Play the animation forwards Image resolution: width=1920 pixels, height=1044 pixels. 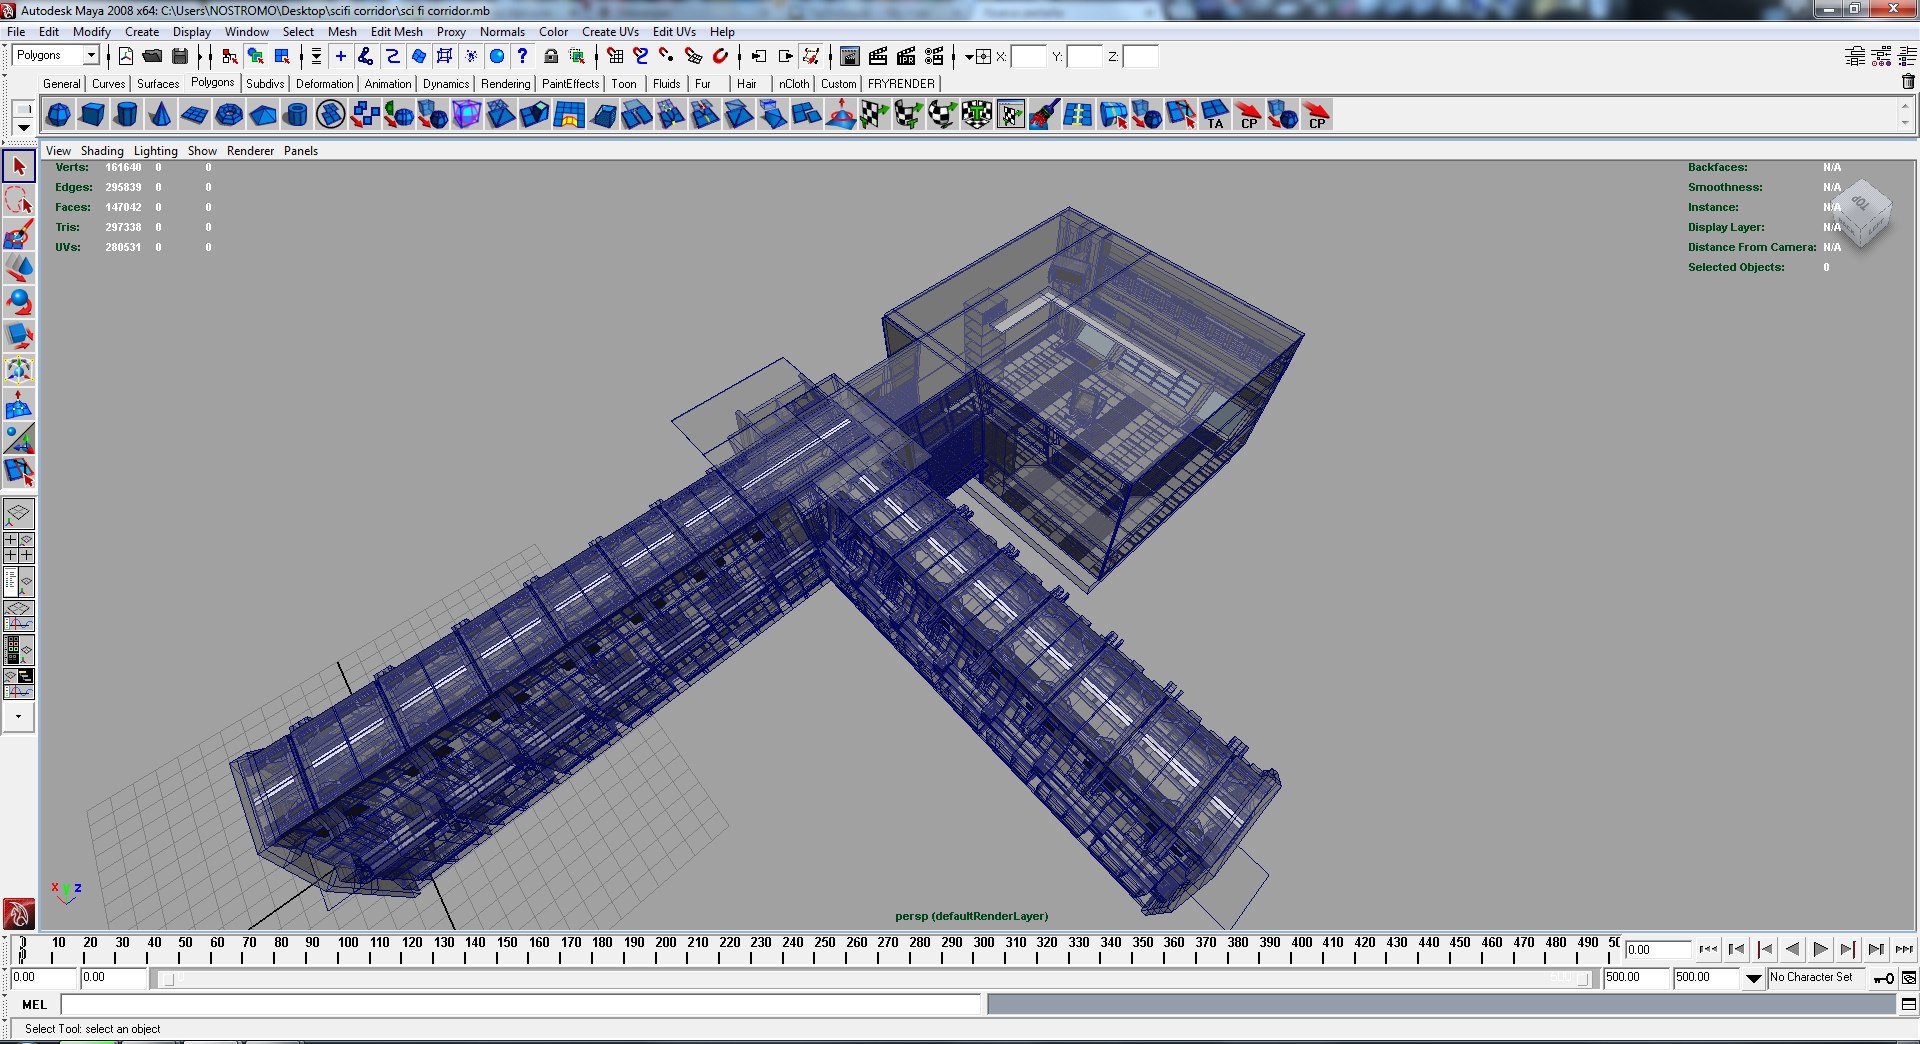pos(1820,949)
